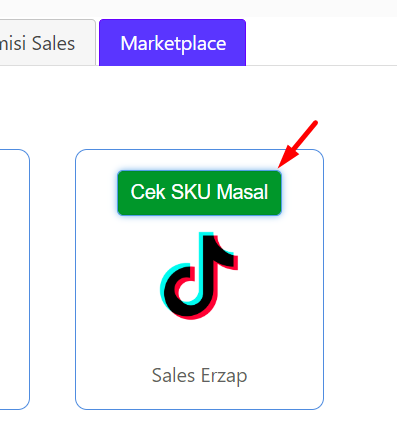Tap the black TikTok note symbol
This screenshot has width=397, height=443.
click(x=199, y=276)
